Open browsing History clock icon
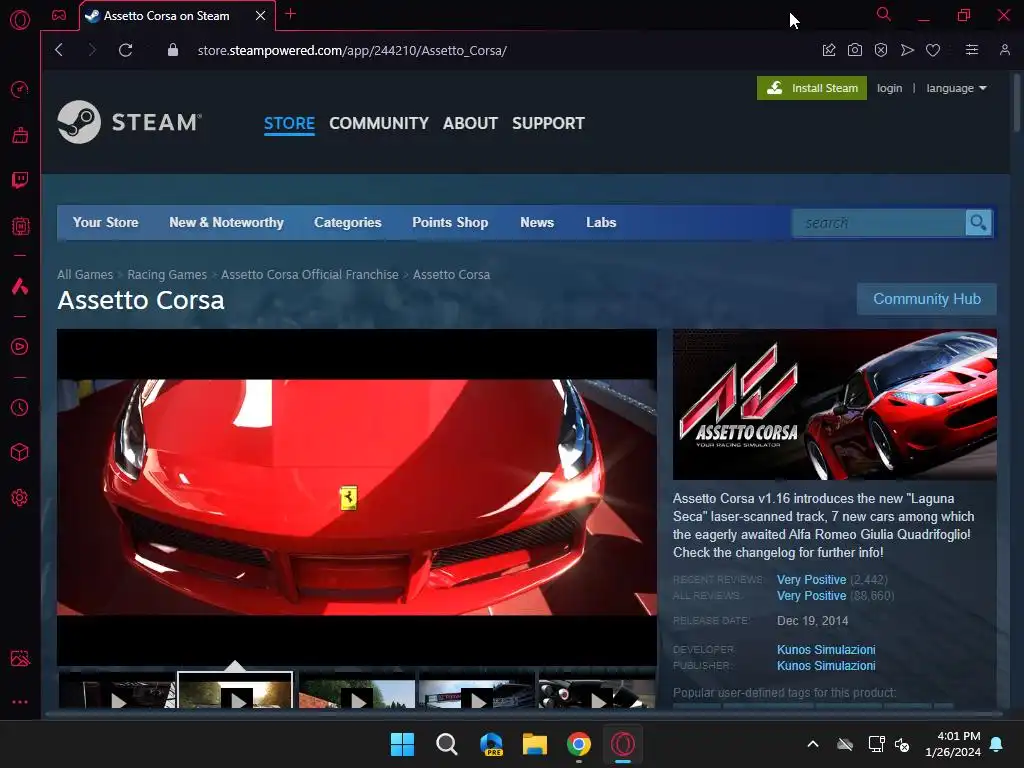The width and height of the screenshot is (1024, 768). (x=20, y=408)
